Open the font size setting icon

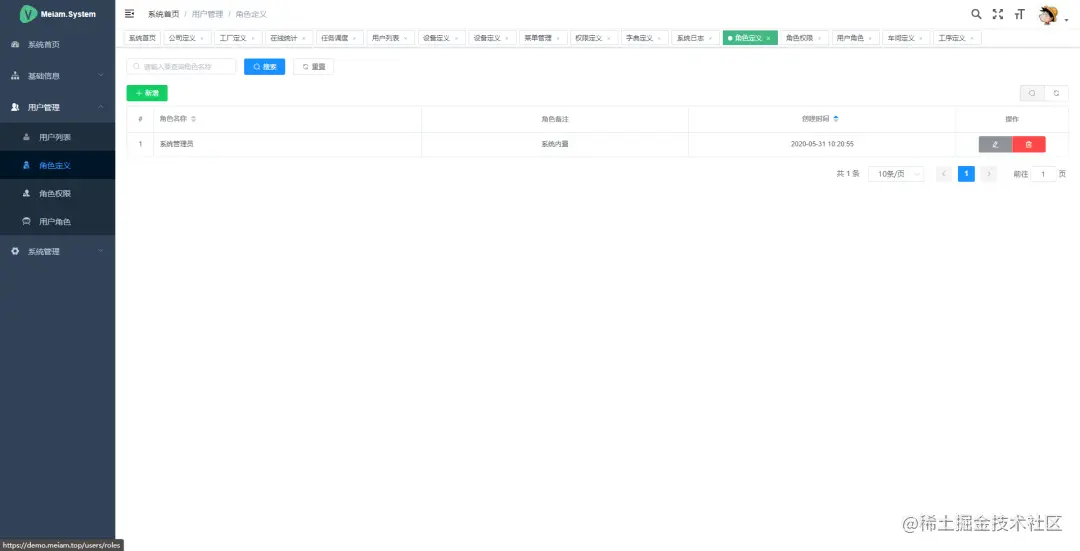pyautogui.click(x=1019, y=14)
